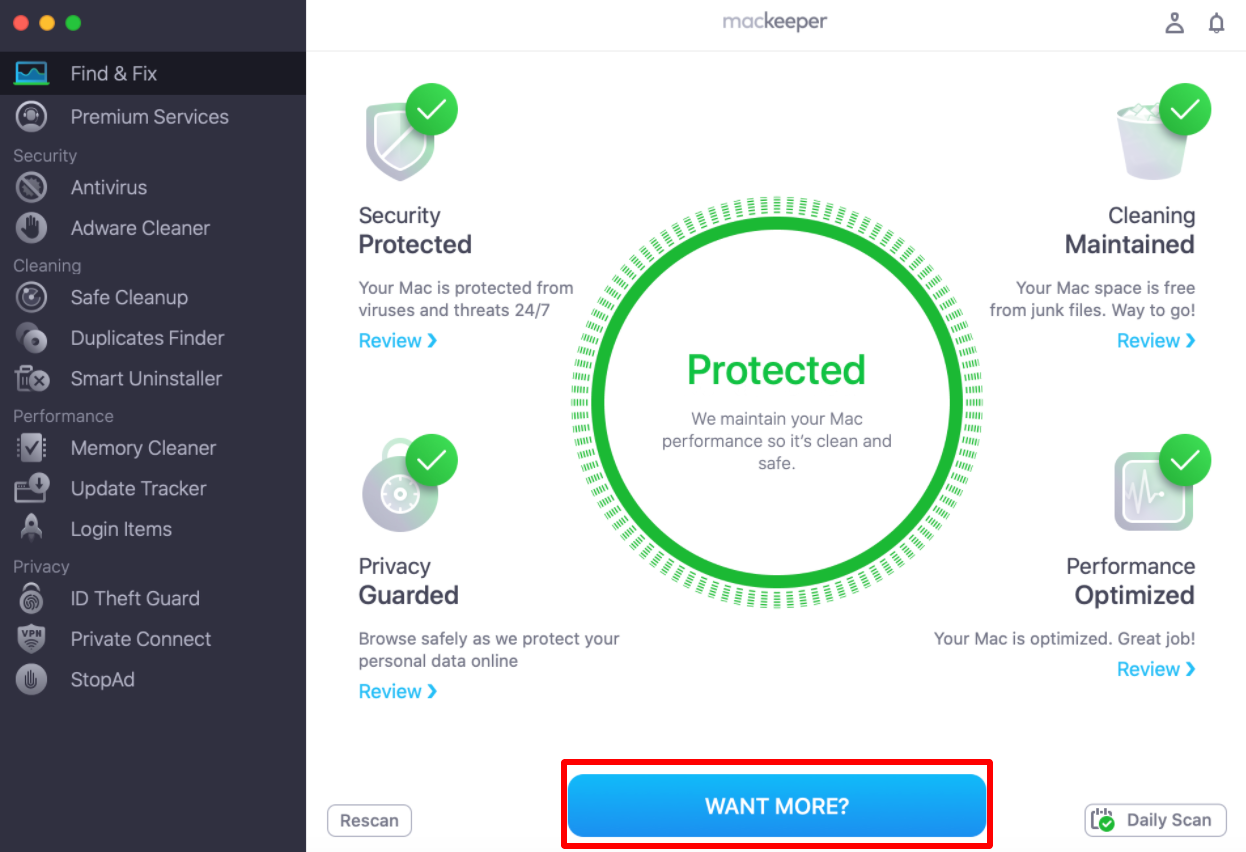The image size is (1246, 852).
Task: Click the Rescan button
Action: pos(369,821)
